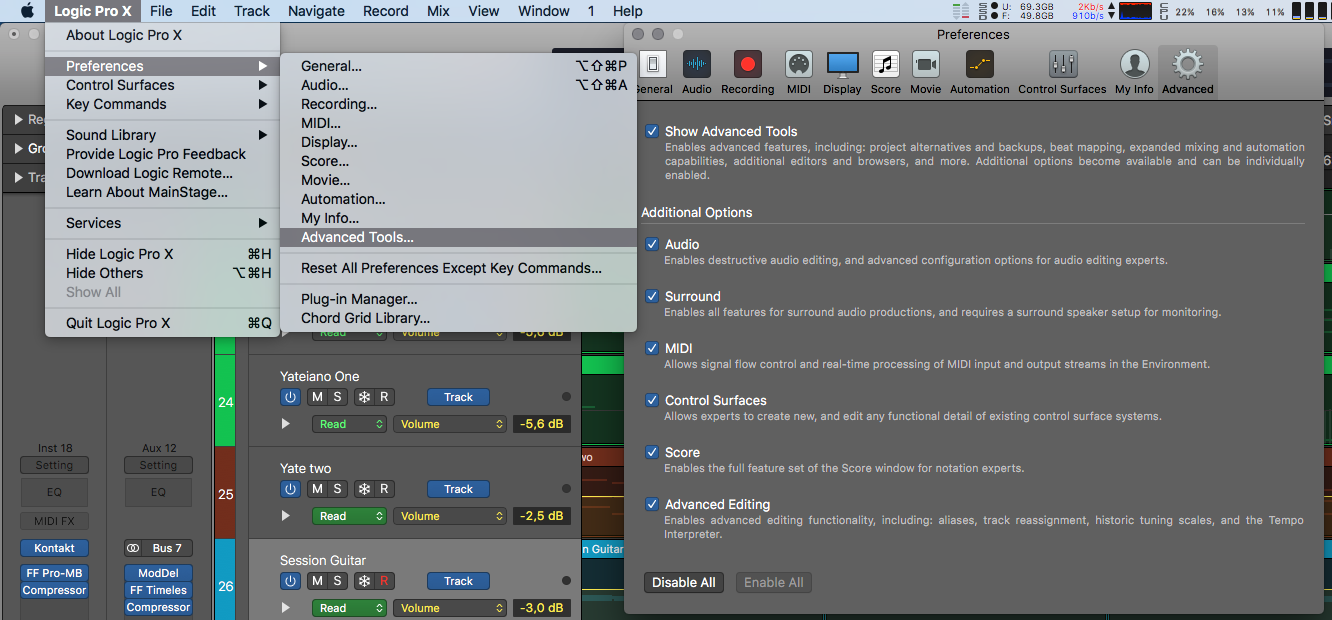Record-enable the Yate two track
The height and width of the screenshot is (620, 1332).
coord(384,489)
